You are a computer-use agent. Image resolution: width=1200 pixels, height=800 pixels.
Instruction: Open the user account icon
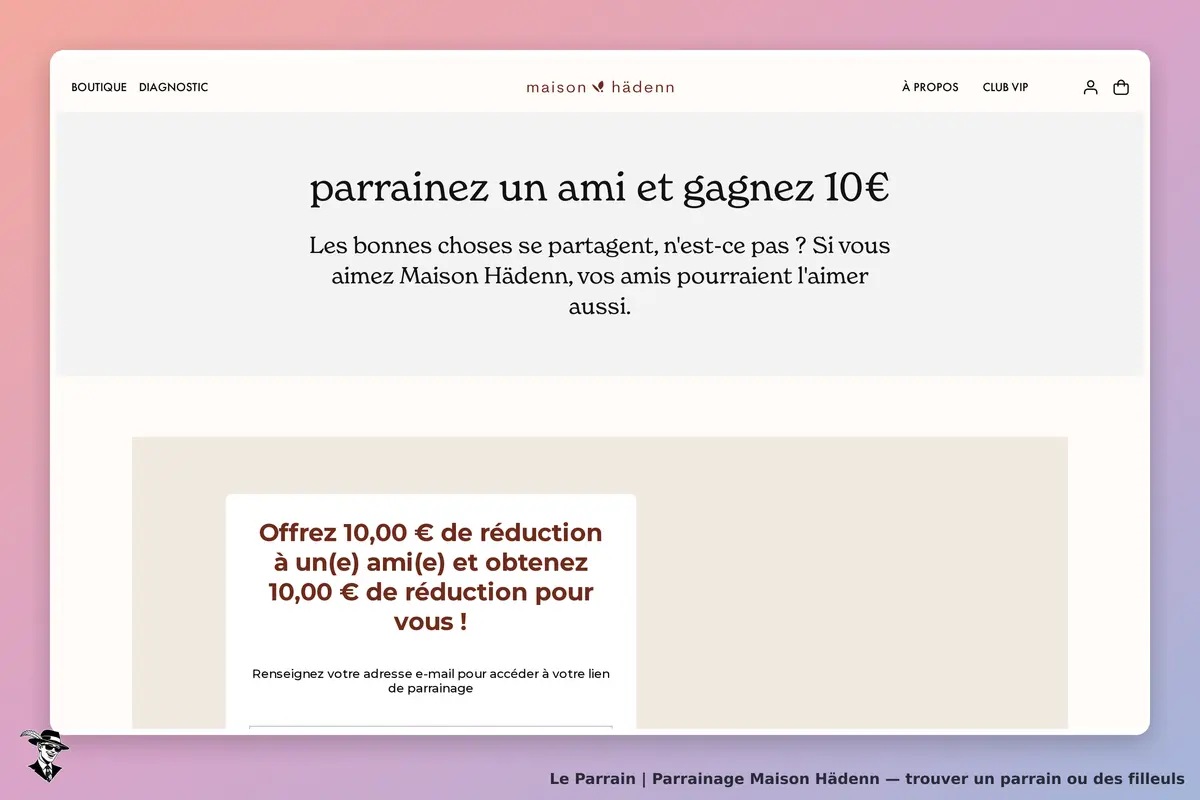point(1090,87)
